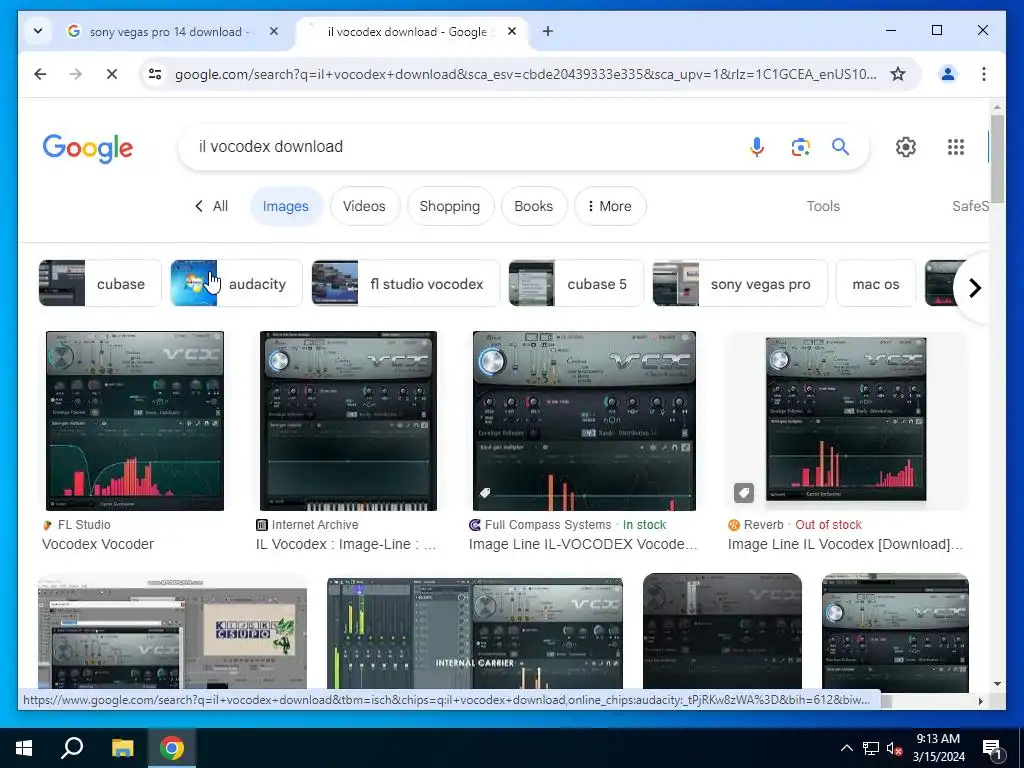
Task: Click IL Vocodex : Image-Line link
Action: coord(346,544)
